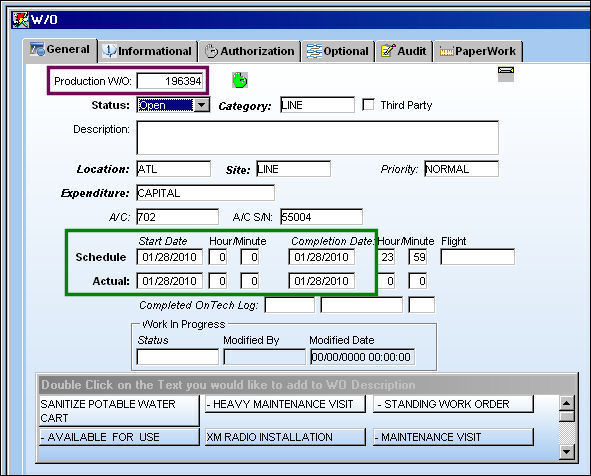The image size is (591, 476).
Task: Go to the Optional tab
Action: (338, 51)
